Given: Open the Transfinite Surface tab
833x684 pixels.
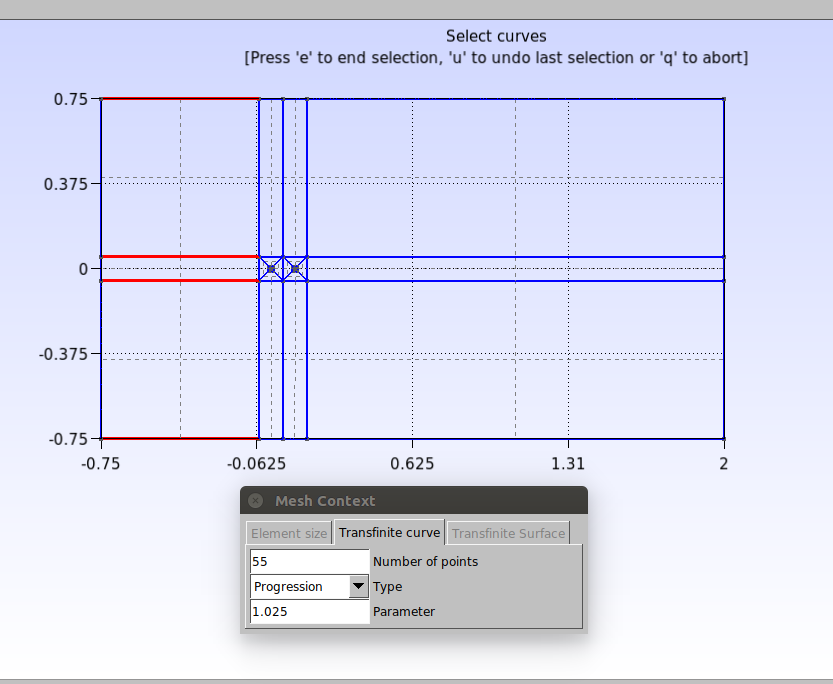Looking at the screenshot, I should tap(508, 533).
